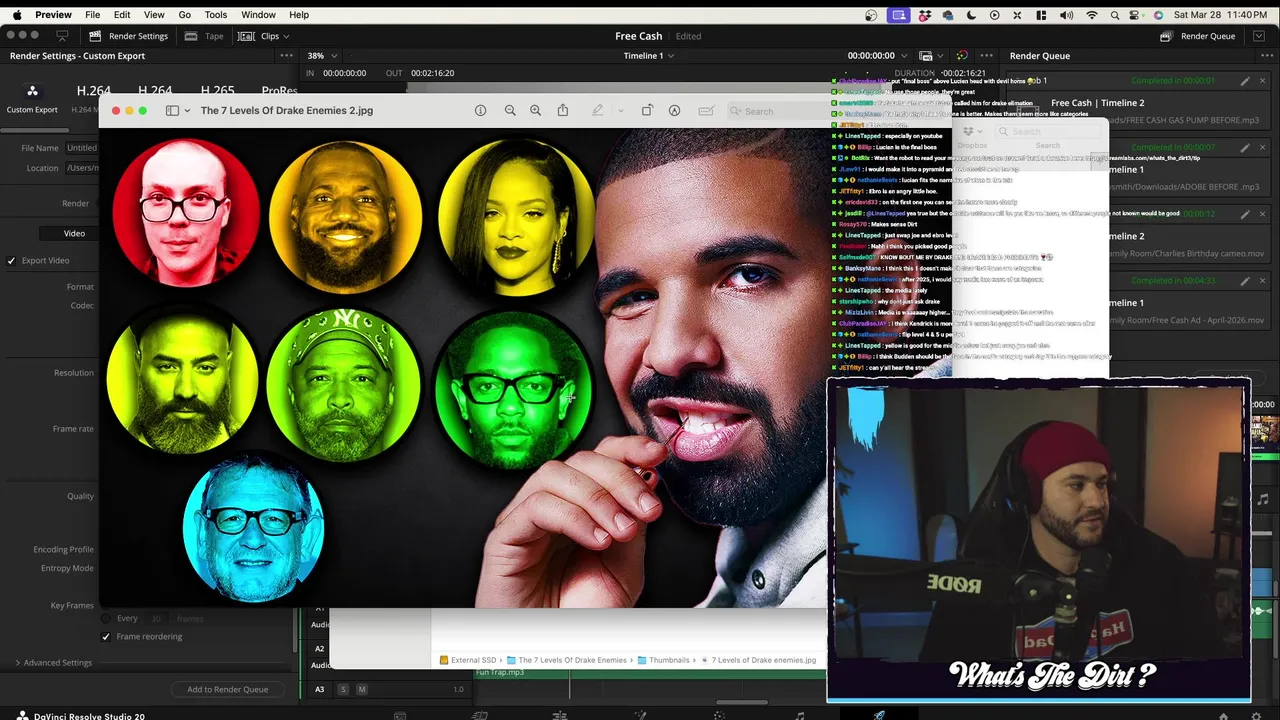Open the Share icon in Preview toolbar

pos(563,110)
